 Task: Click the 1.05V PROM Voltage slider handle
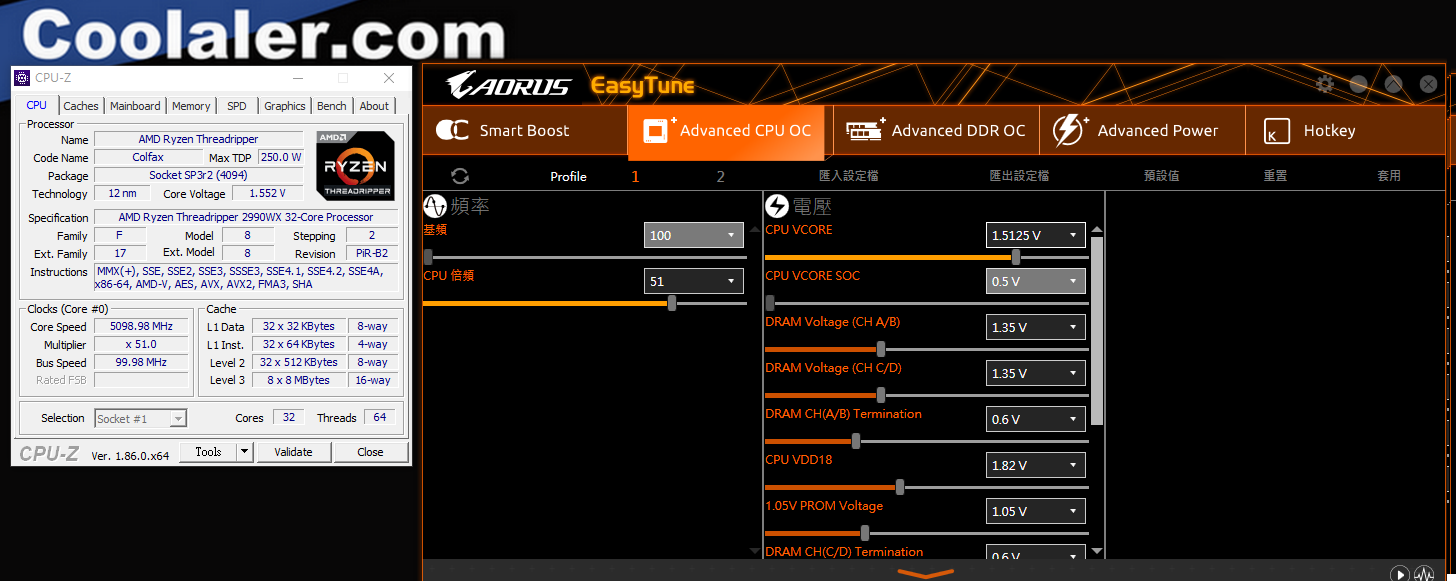[865, 533]
